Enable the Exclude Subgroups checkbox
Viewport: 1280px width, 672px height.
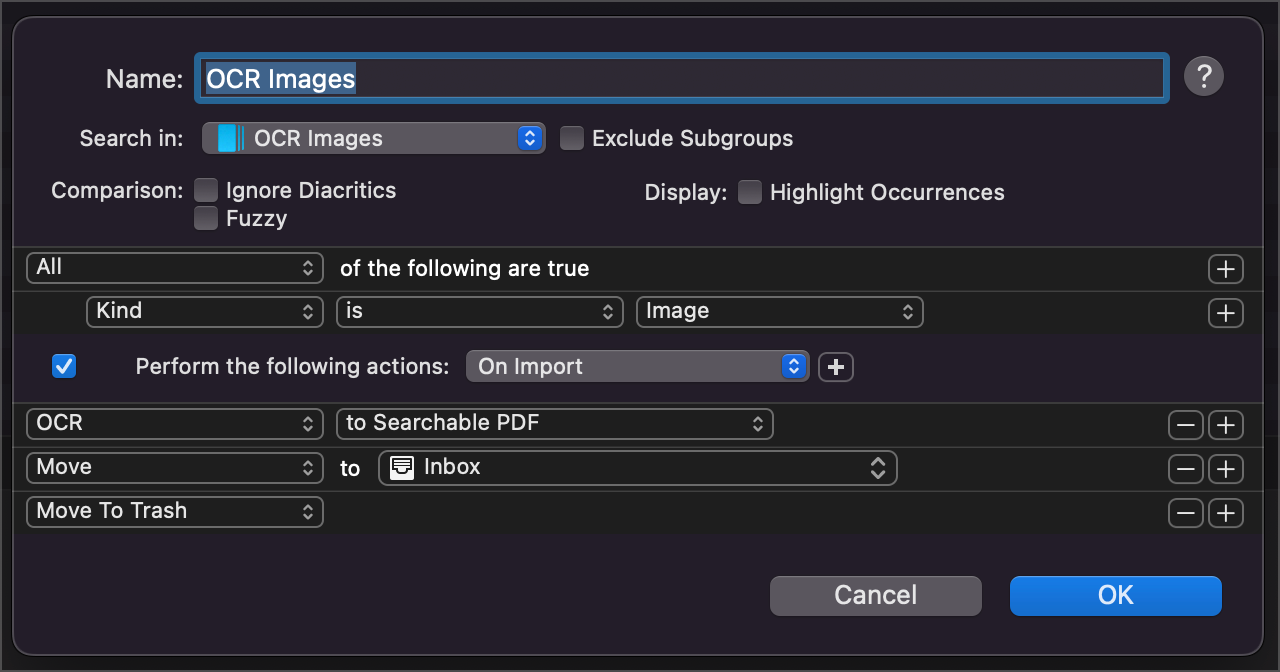tap(572, 138)
